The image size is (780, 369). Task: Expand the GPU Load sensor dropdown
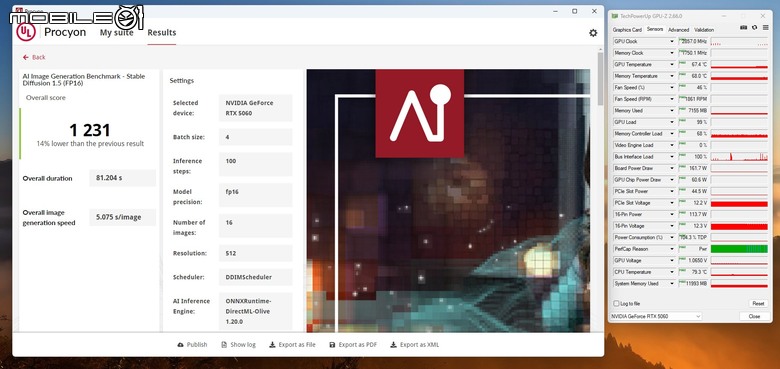[673, 122]
